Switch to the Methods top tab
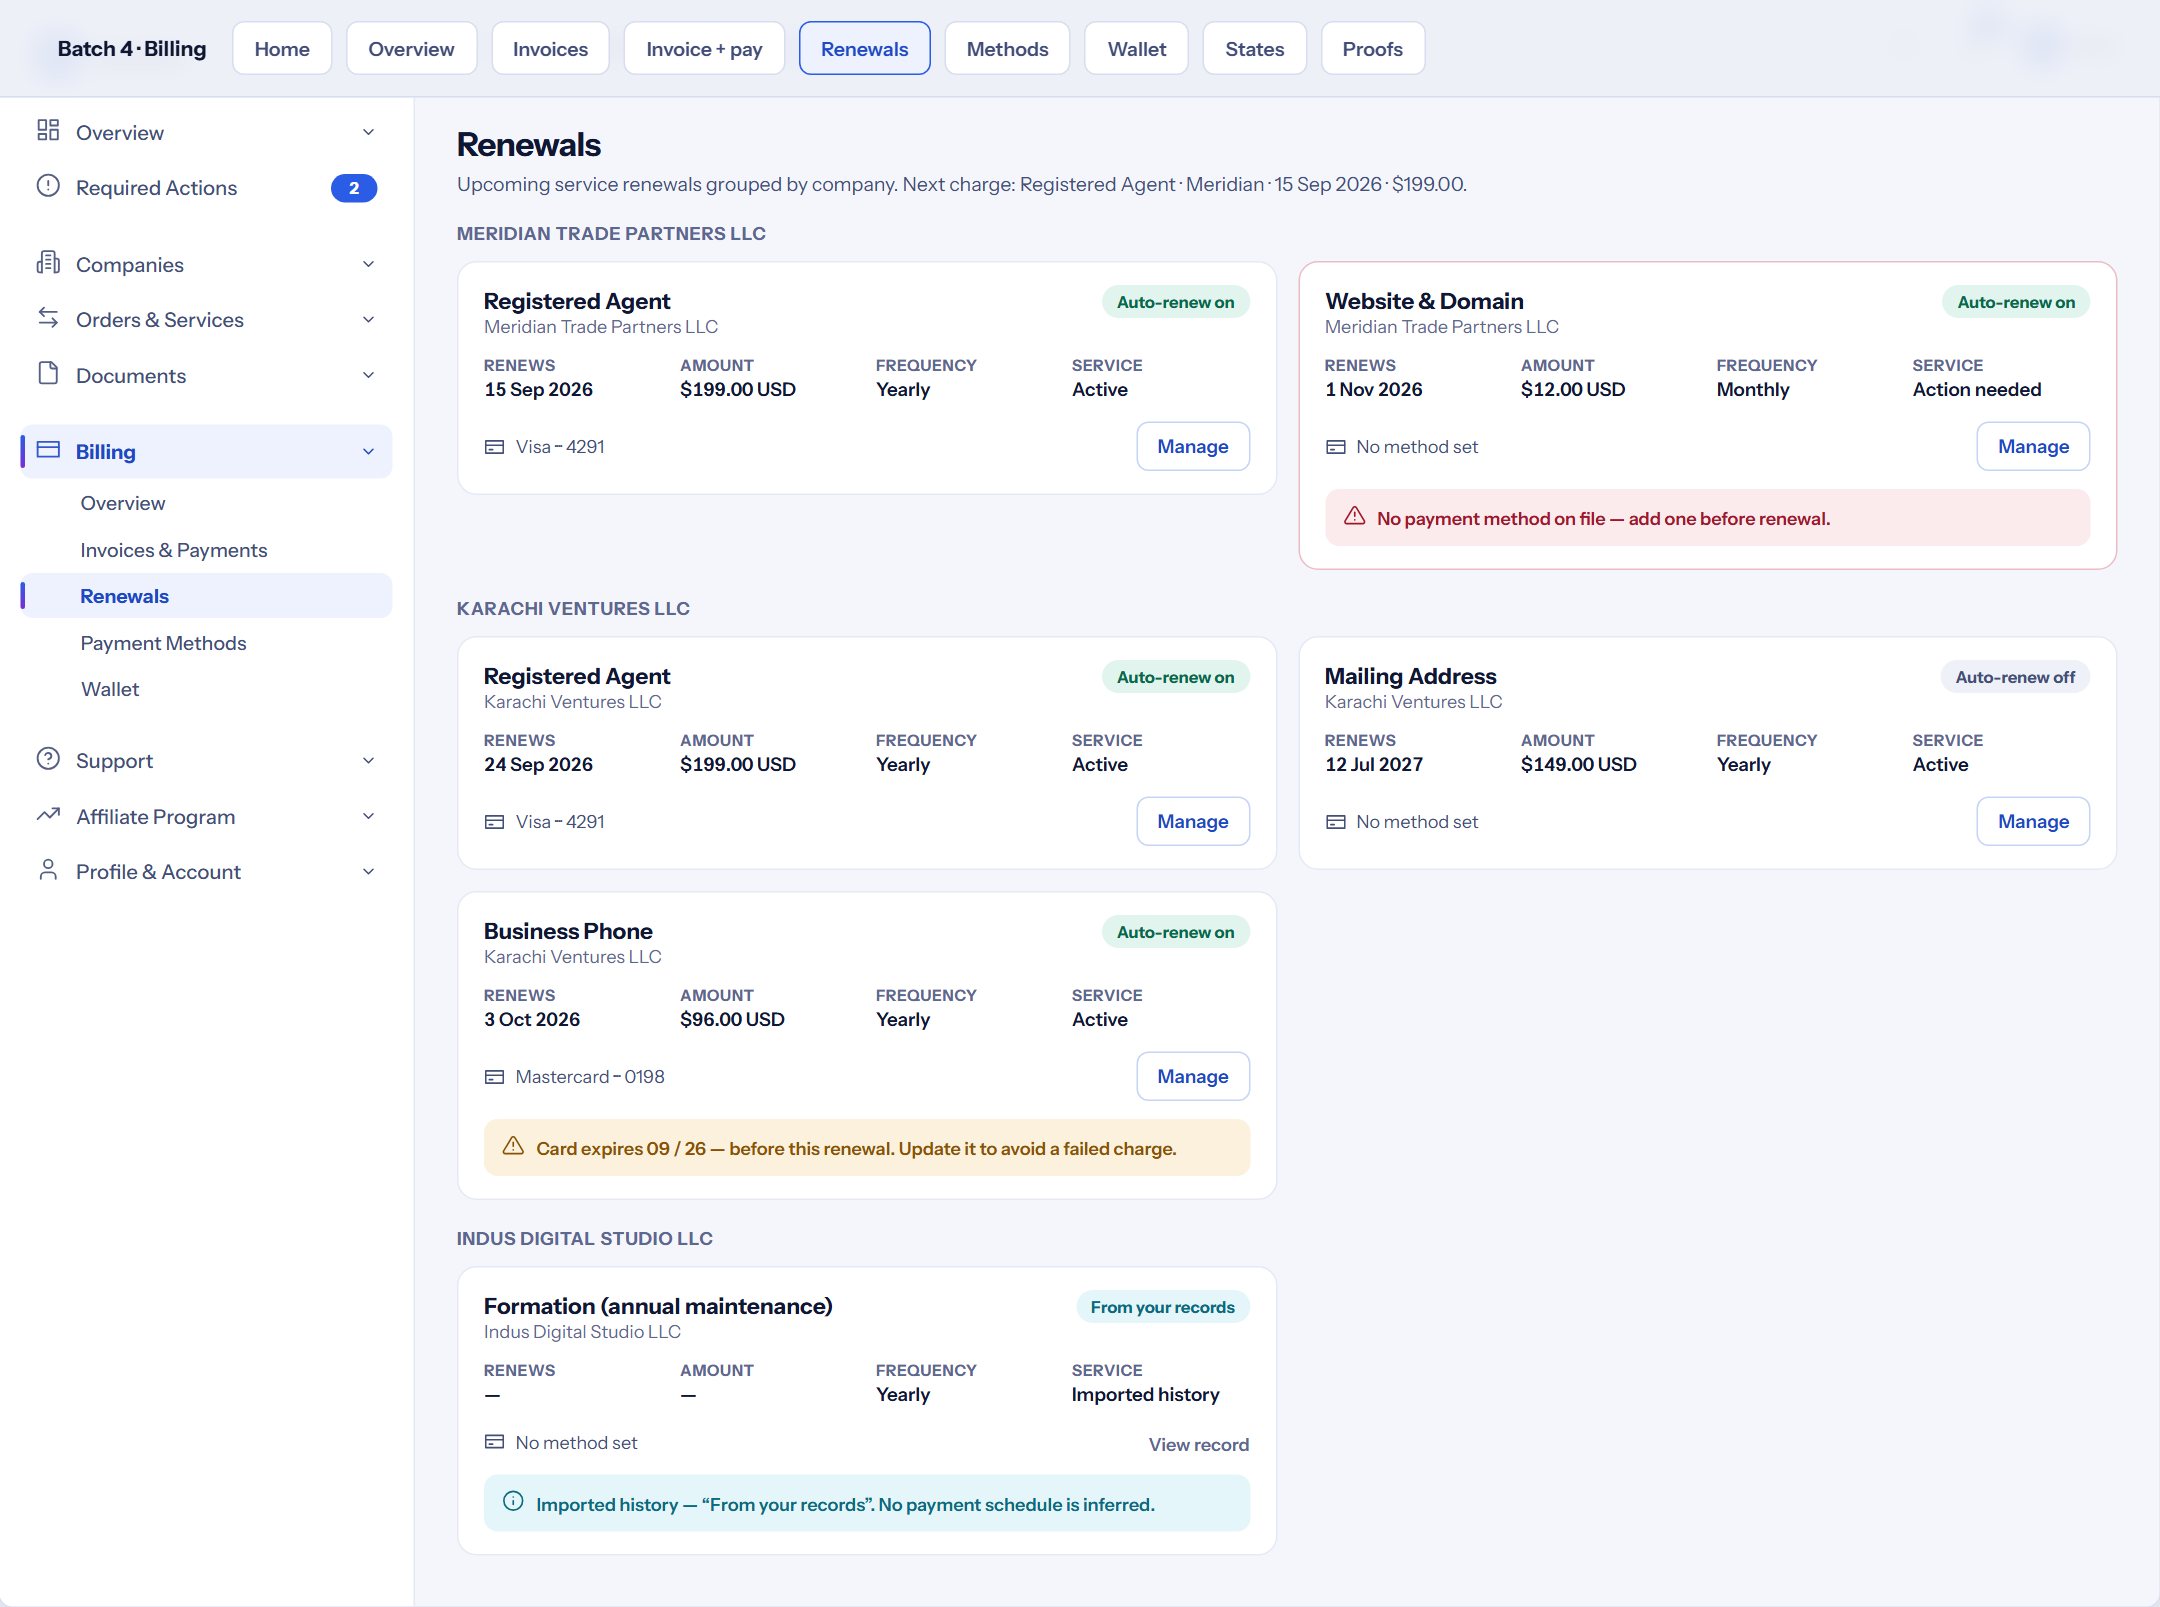This screenshot has height=1607, width=2160. (1007, 49)
